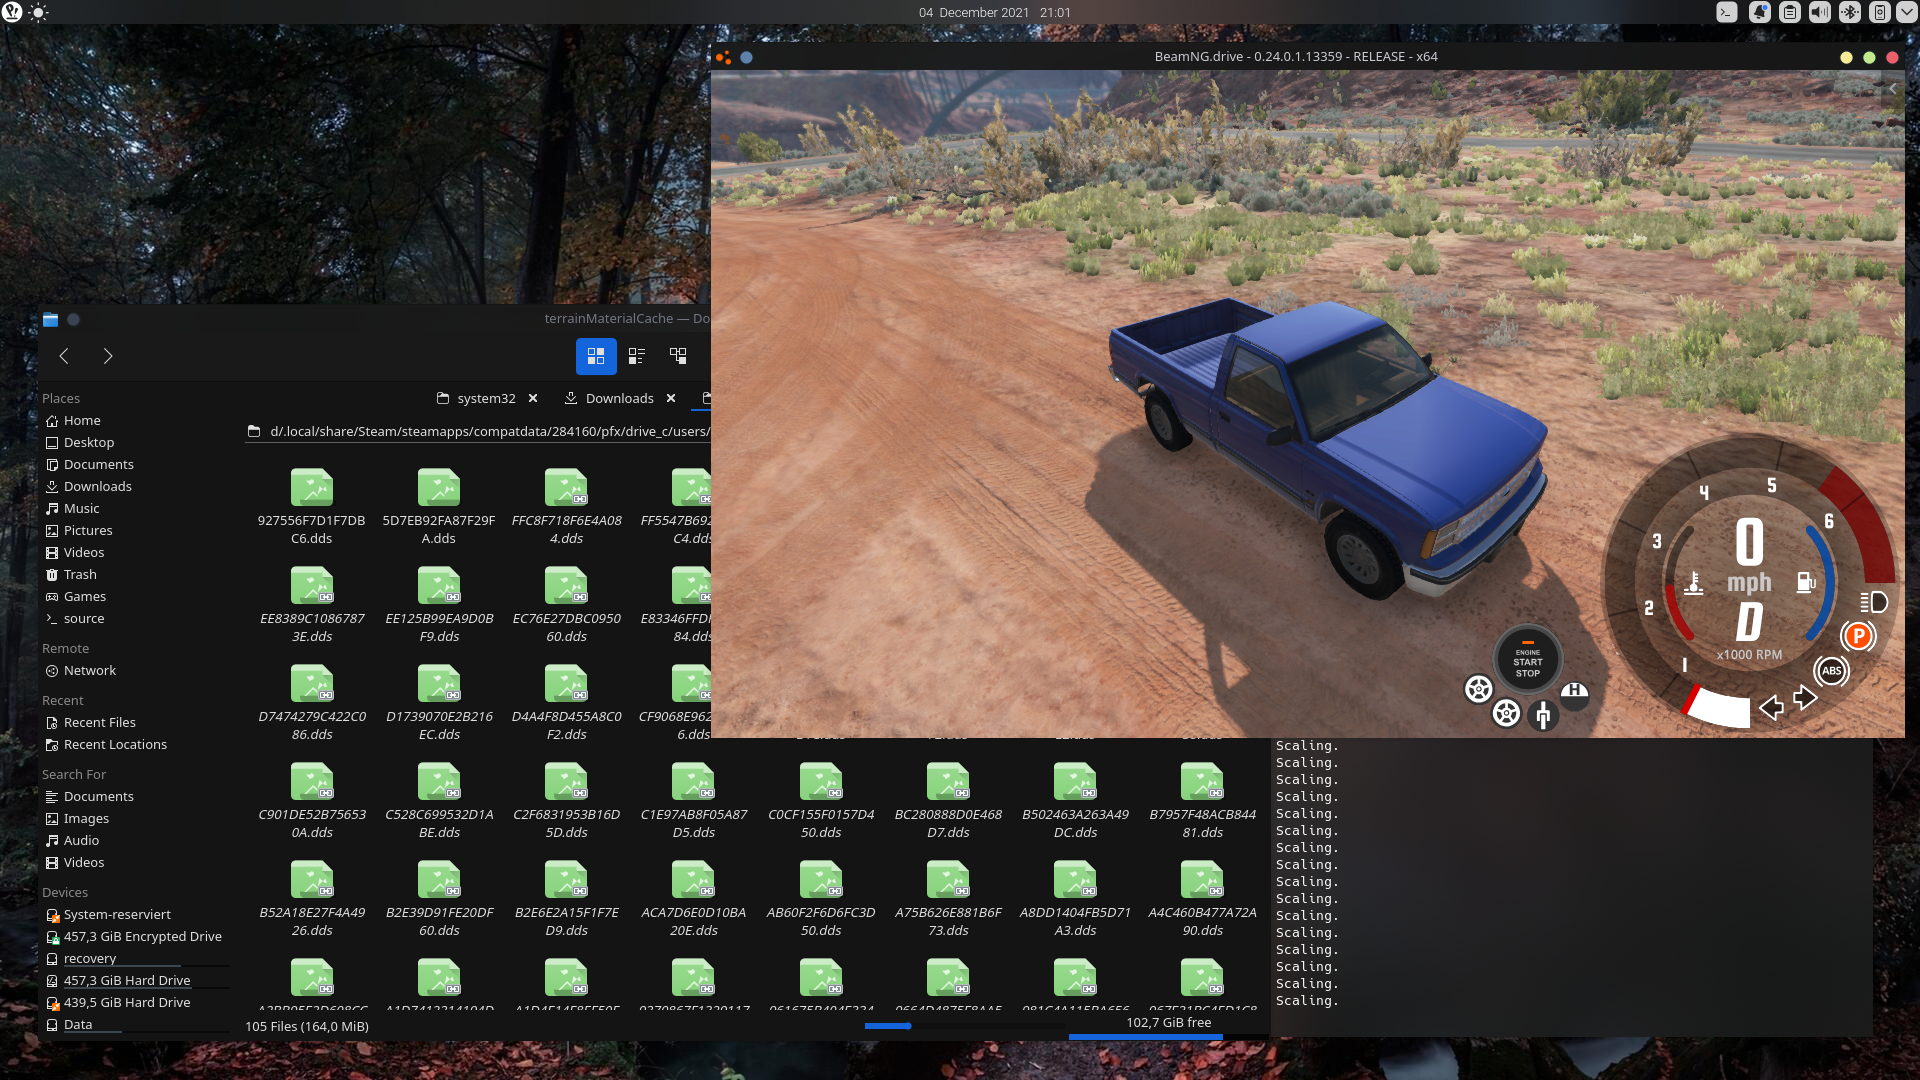
Task: Toggle the headlights indicator icon
Action: pyautogui.click(x=1874, y=602)
